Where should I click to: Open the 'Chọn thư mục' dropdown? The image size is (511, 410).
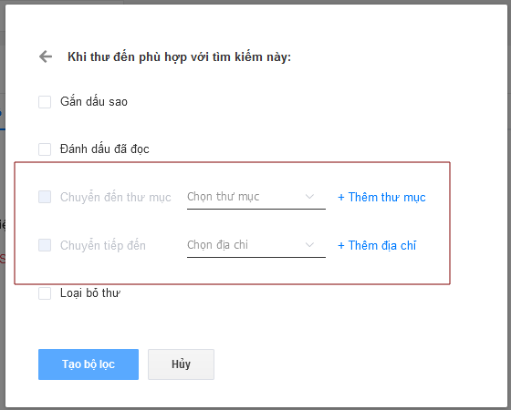pos(256,197)
